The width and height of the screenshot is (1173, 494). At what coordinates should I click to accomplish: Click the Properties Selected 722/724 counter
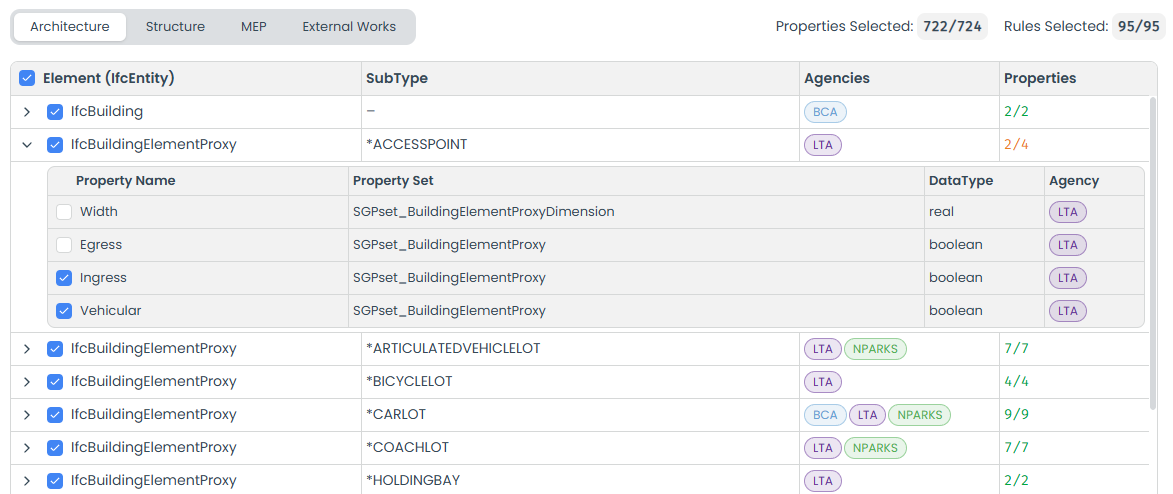(951, 27)
